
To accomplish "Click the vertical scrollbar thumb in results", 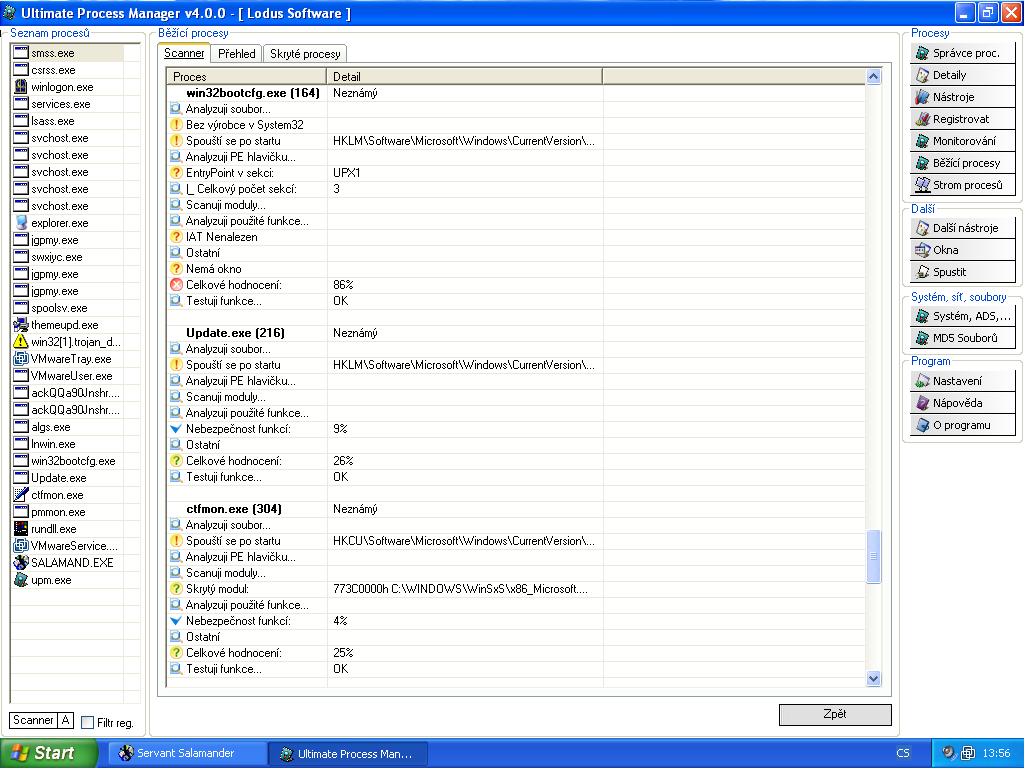I will (873, 556).
